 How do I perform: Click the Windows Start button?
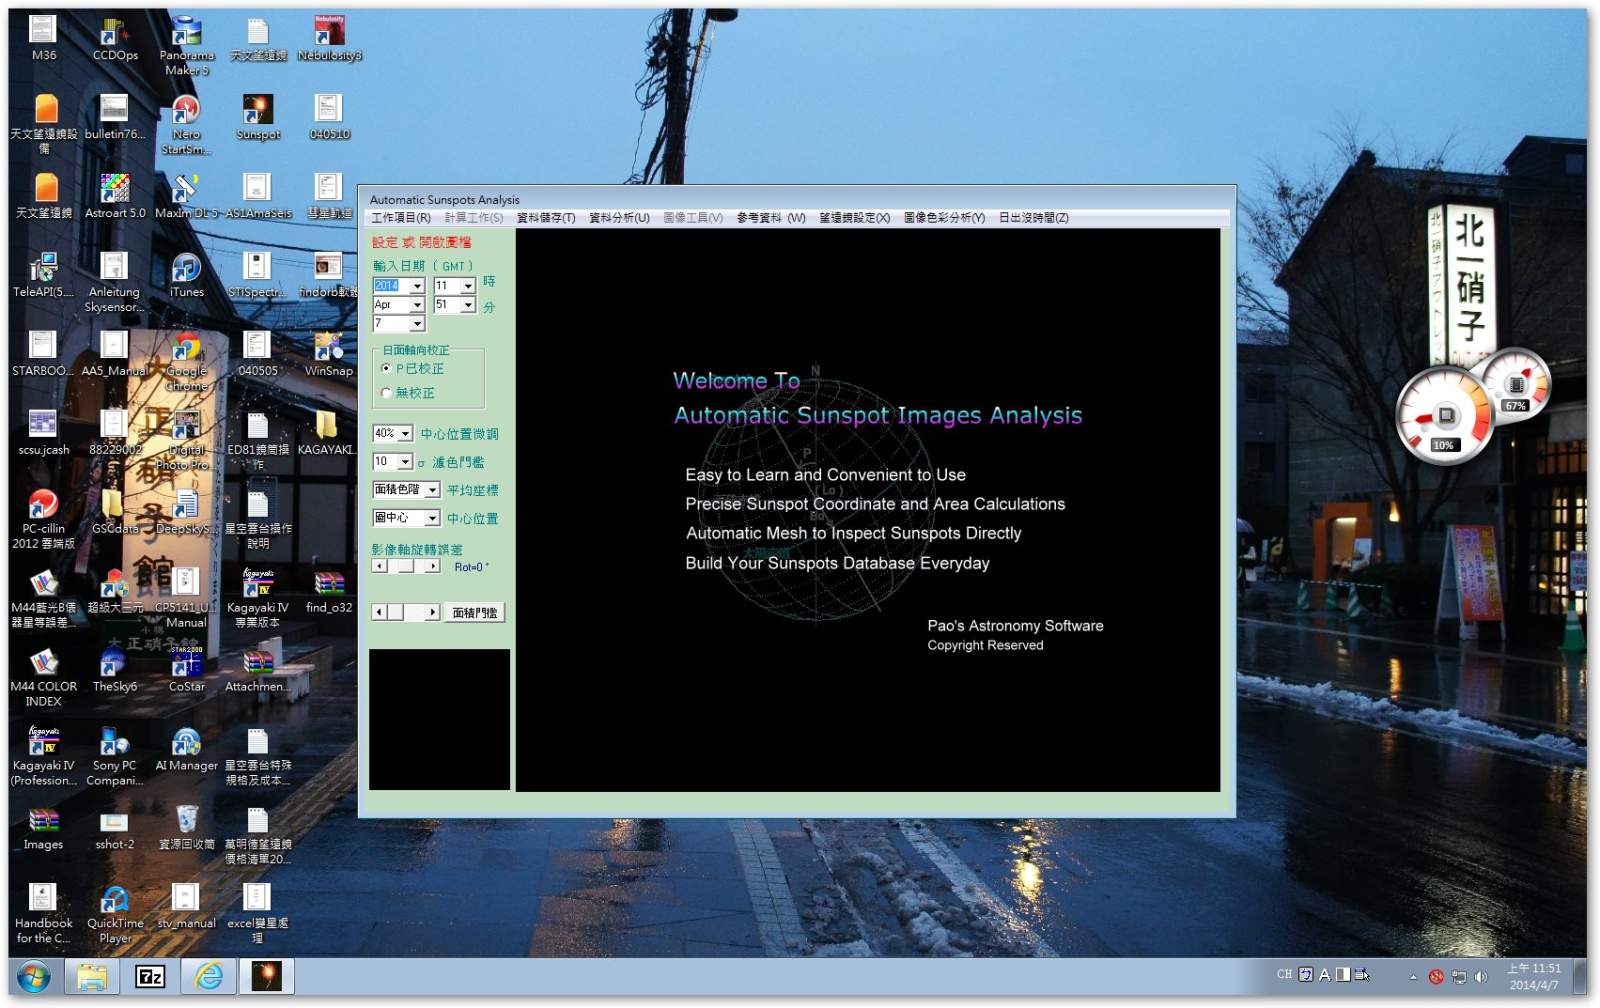[33, 976]
